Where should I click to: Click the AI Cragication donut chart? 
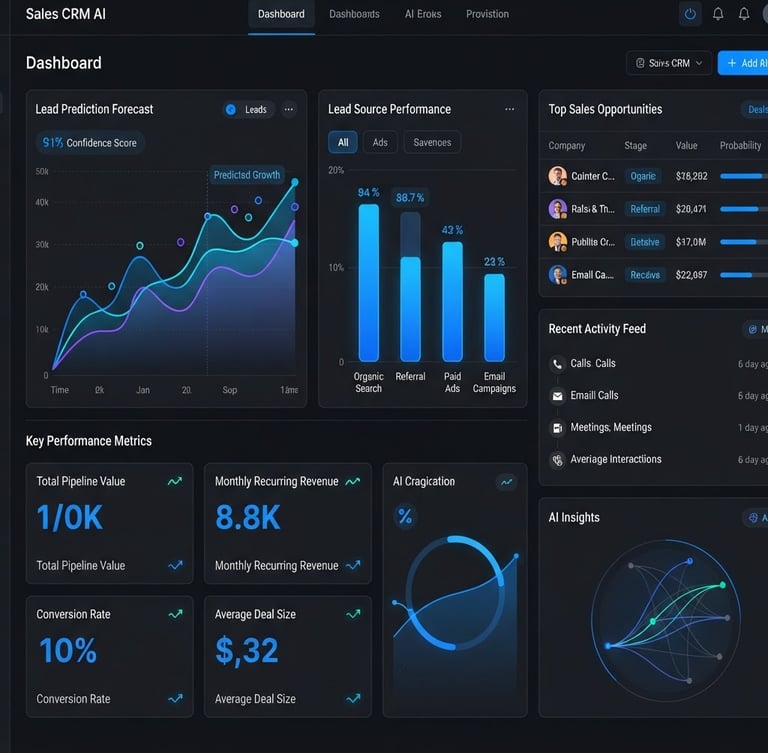coord(455,593)
